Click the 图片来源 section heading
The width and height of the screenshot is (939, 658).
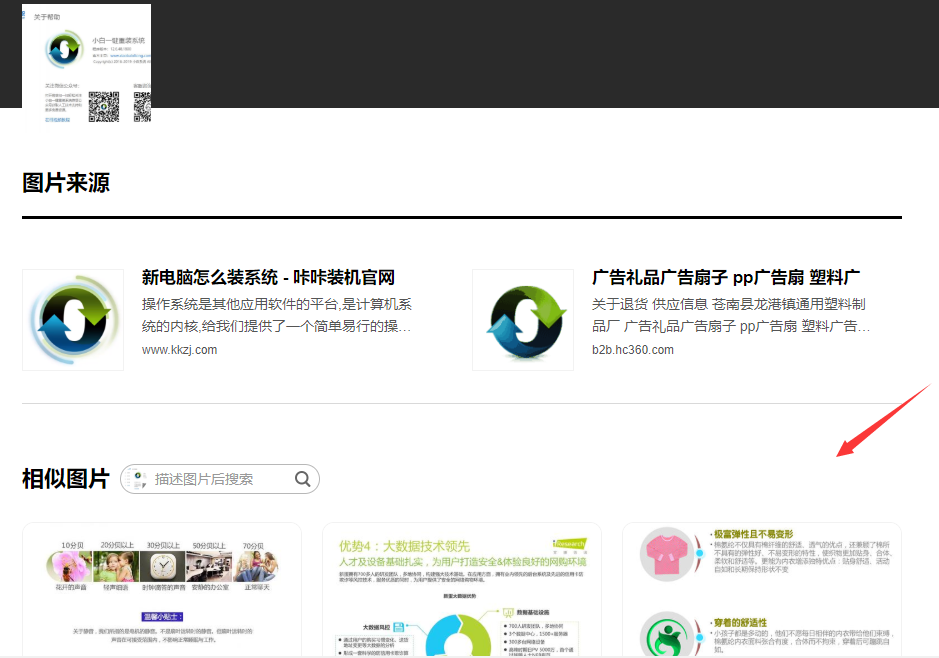click(66, 183)
